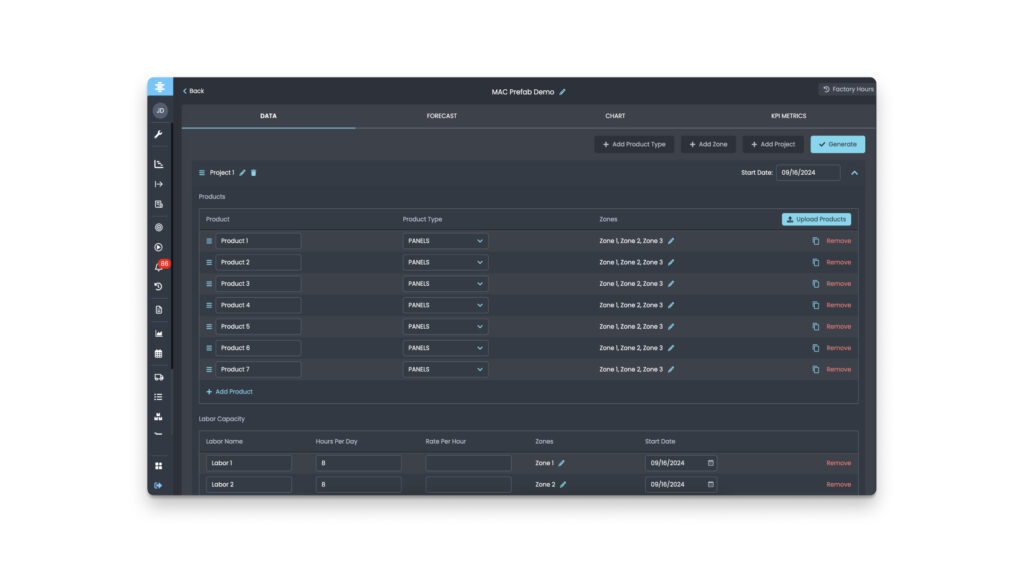Click the delivery truck icon in sidebar

[x=159, y=377]
